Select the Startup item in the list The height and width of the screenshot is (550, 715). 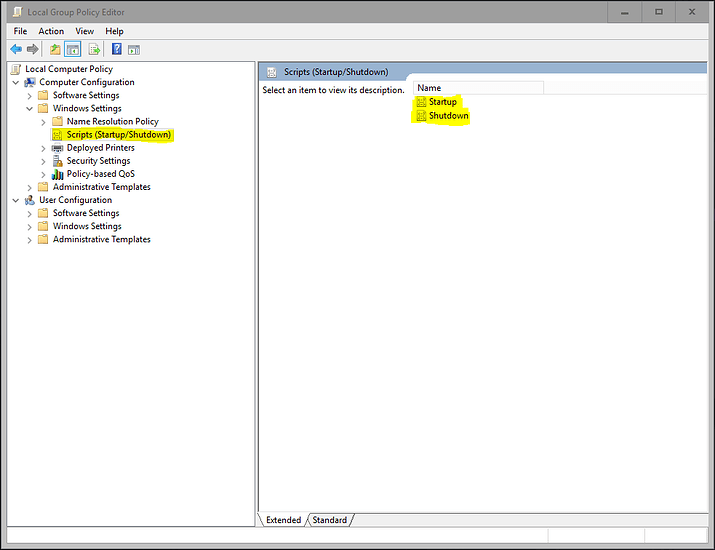click(442, 102)
